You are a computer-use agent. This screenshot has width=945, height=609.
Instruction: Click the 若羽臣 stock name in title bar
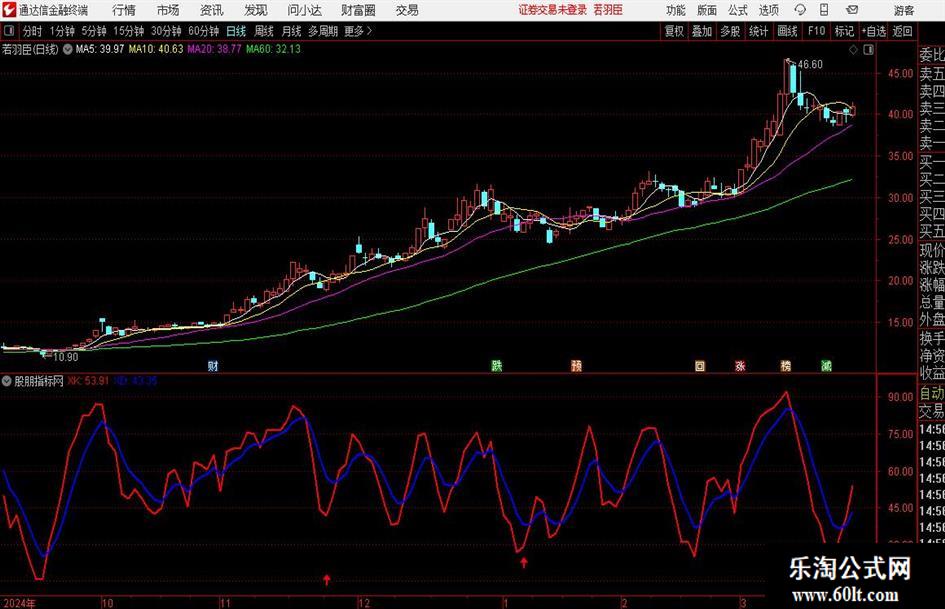(608, 10)
